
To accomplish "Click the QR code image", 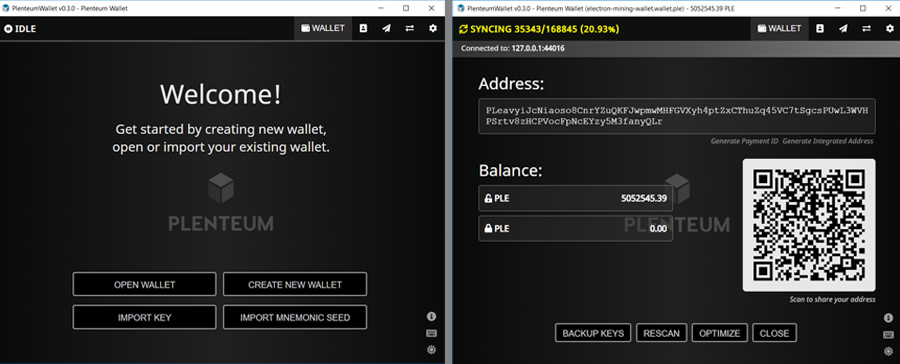I will click(809, 225).
